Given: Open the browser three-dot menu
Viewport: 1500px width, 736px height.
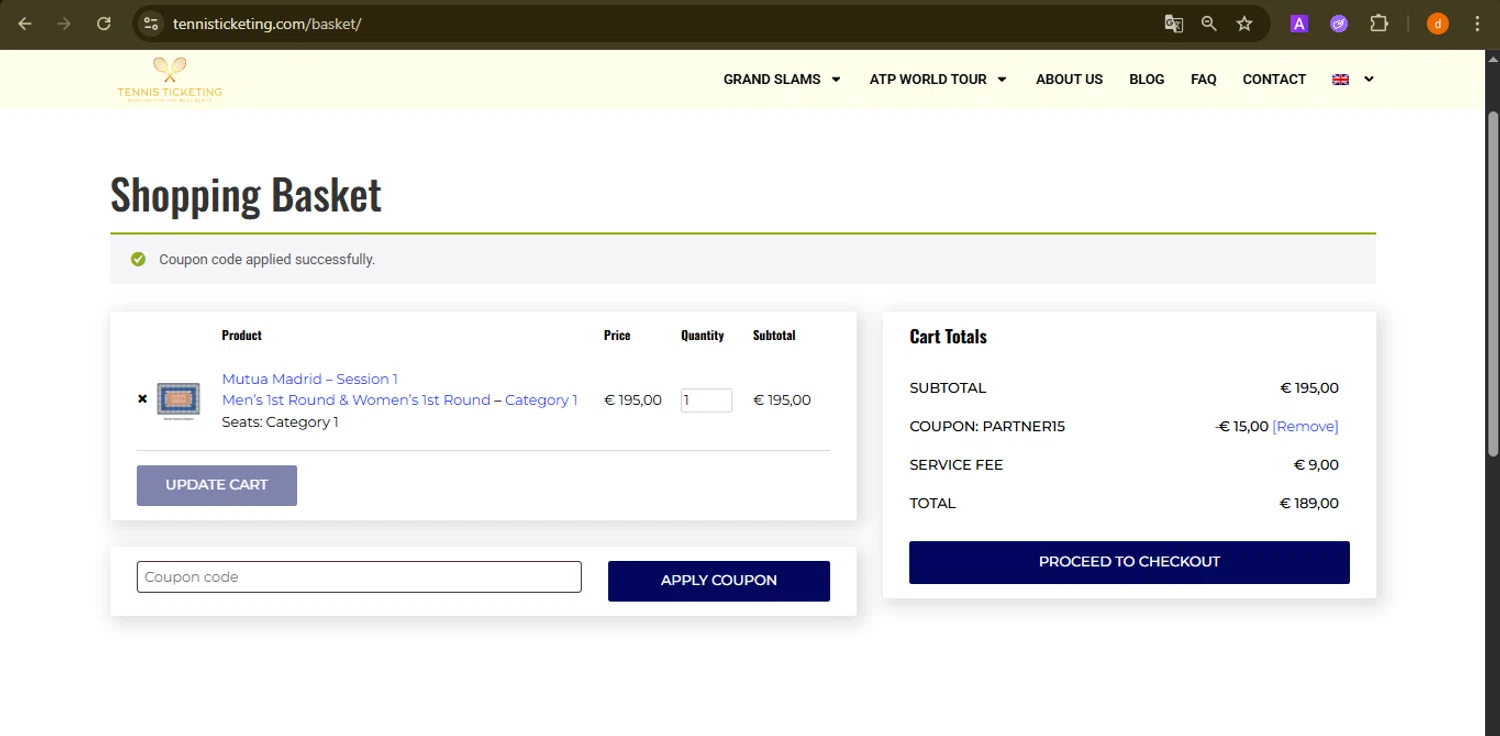Looking at the screenshot, I should (x=1477, y=24).
